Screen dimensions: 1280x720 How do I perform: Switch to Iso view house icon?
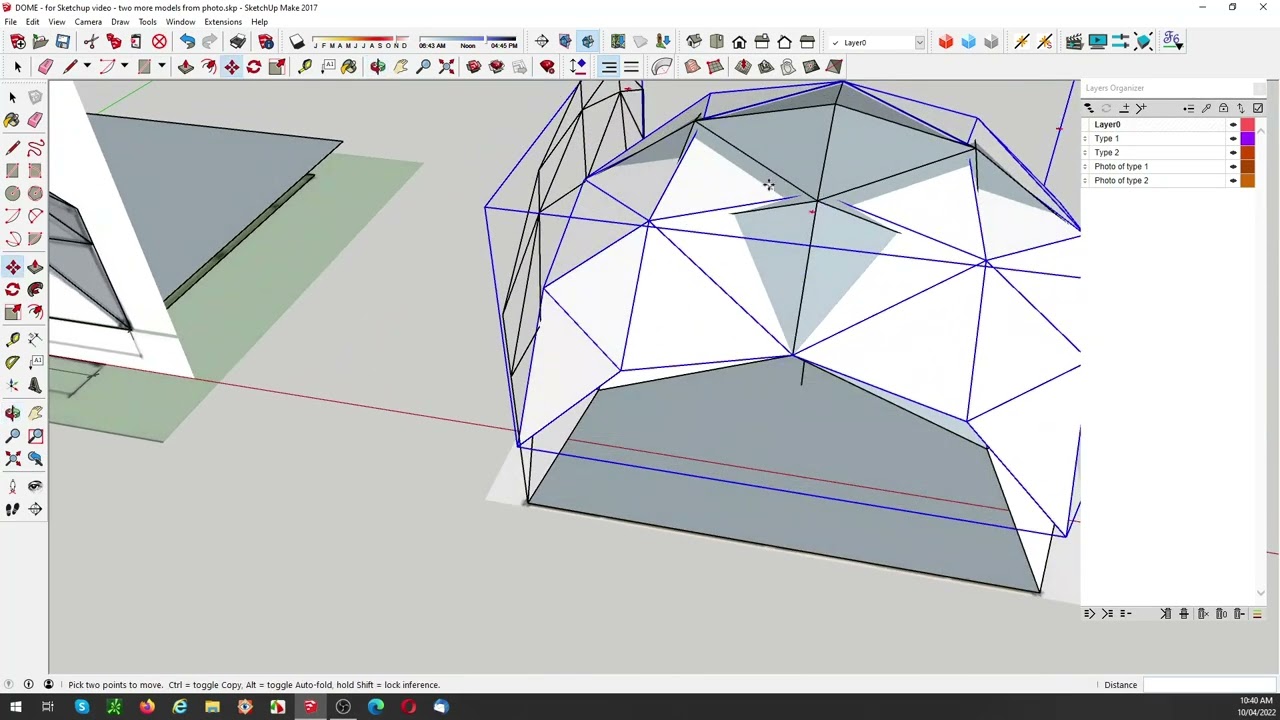(x=694, y=42)
